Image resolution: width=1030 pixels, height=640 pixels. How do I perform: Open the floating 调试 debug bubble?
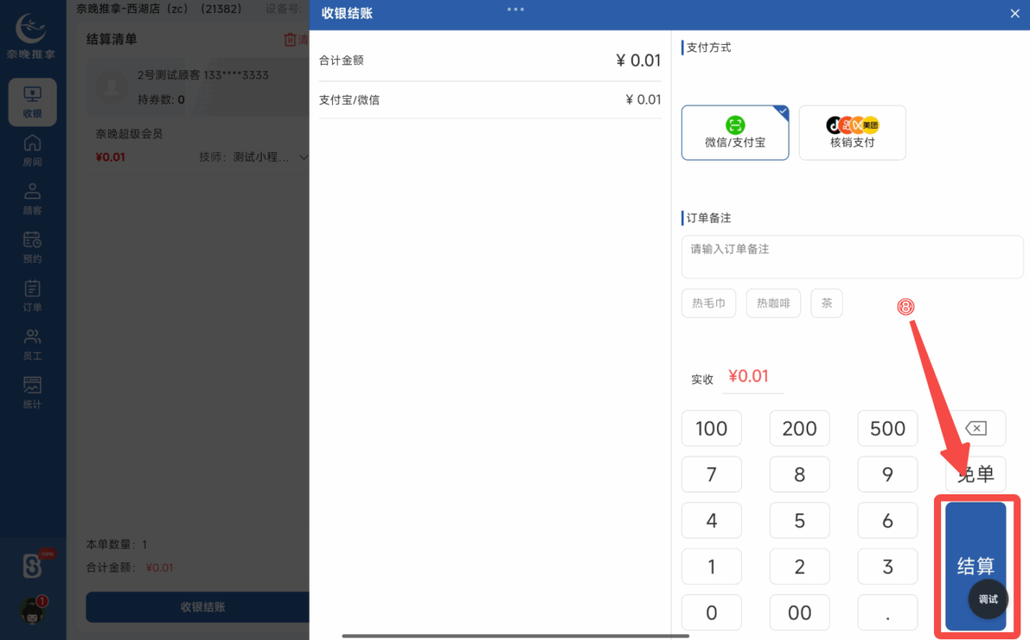(x=987, y=599)
